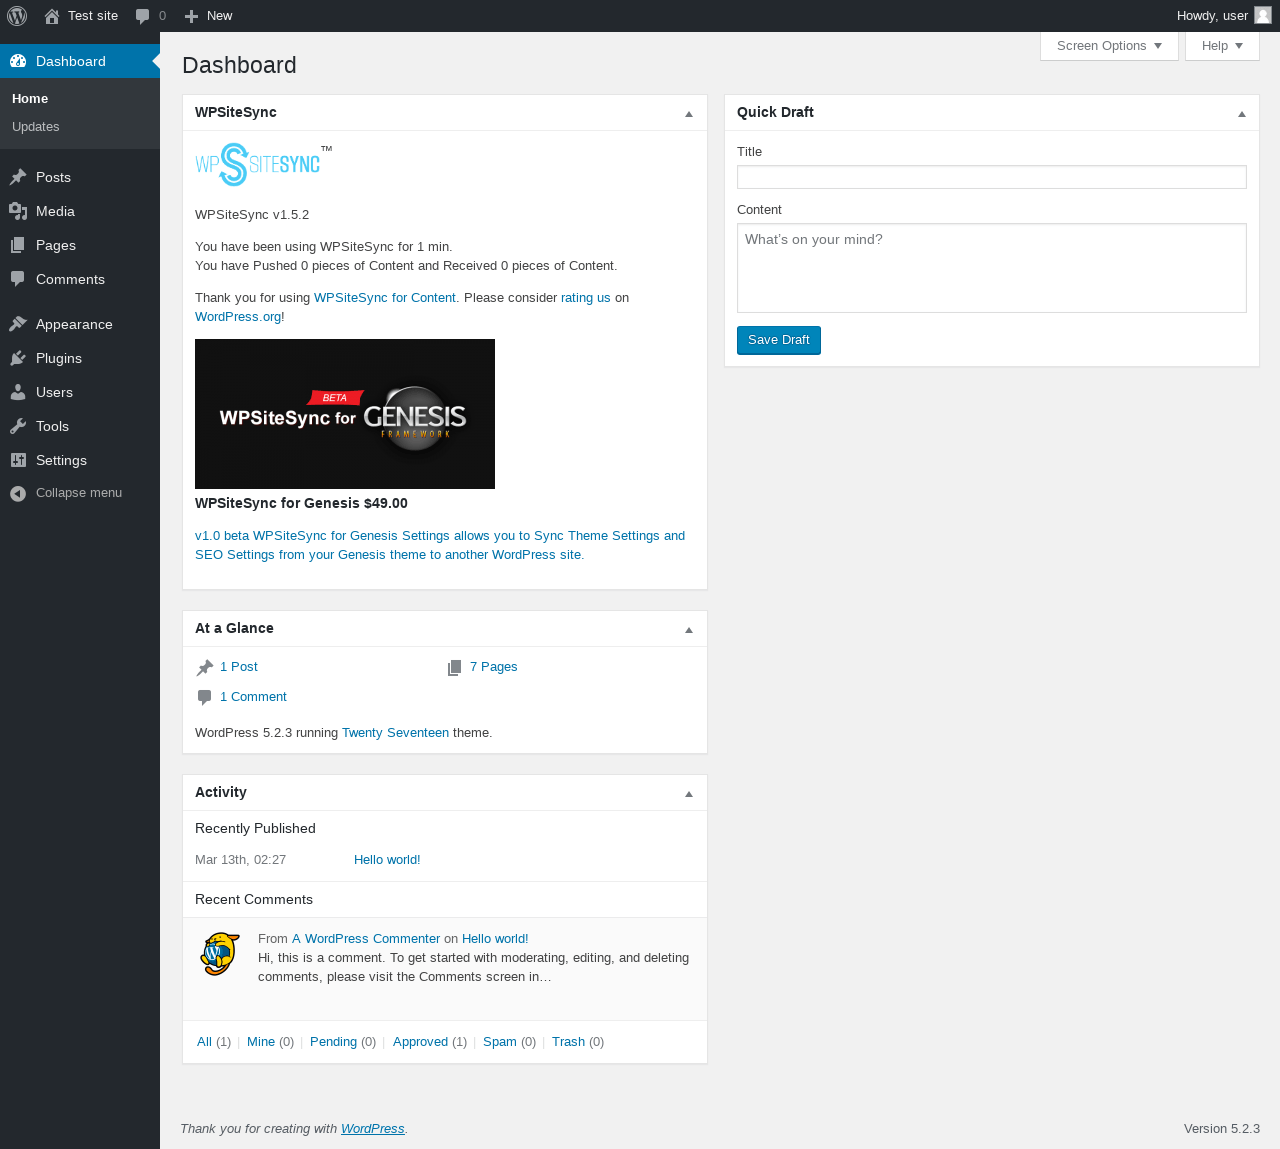The image size is (1280, 1149).
Task: View Trash comments filter
Action: pyautogui.click(x=568, y=1042)
